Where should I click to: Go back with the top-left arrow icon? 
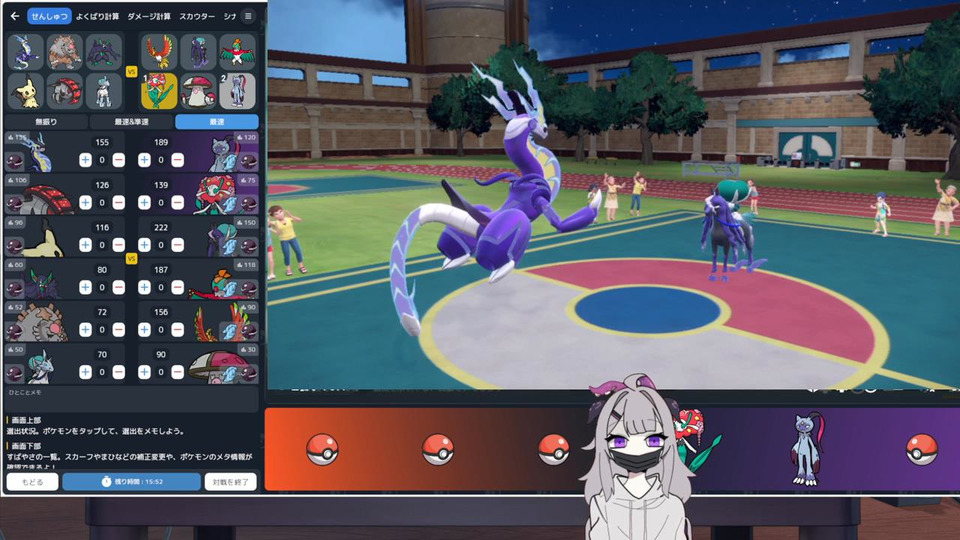(15, 17)
